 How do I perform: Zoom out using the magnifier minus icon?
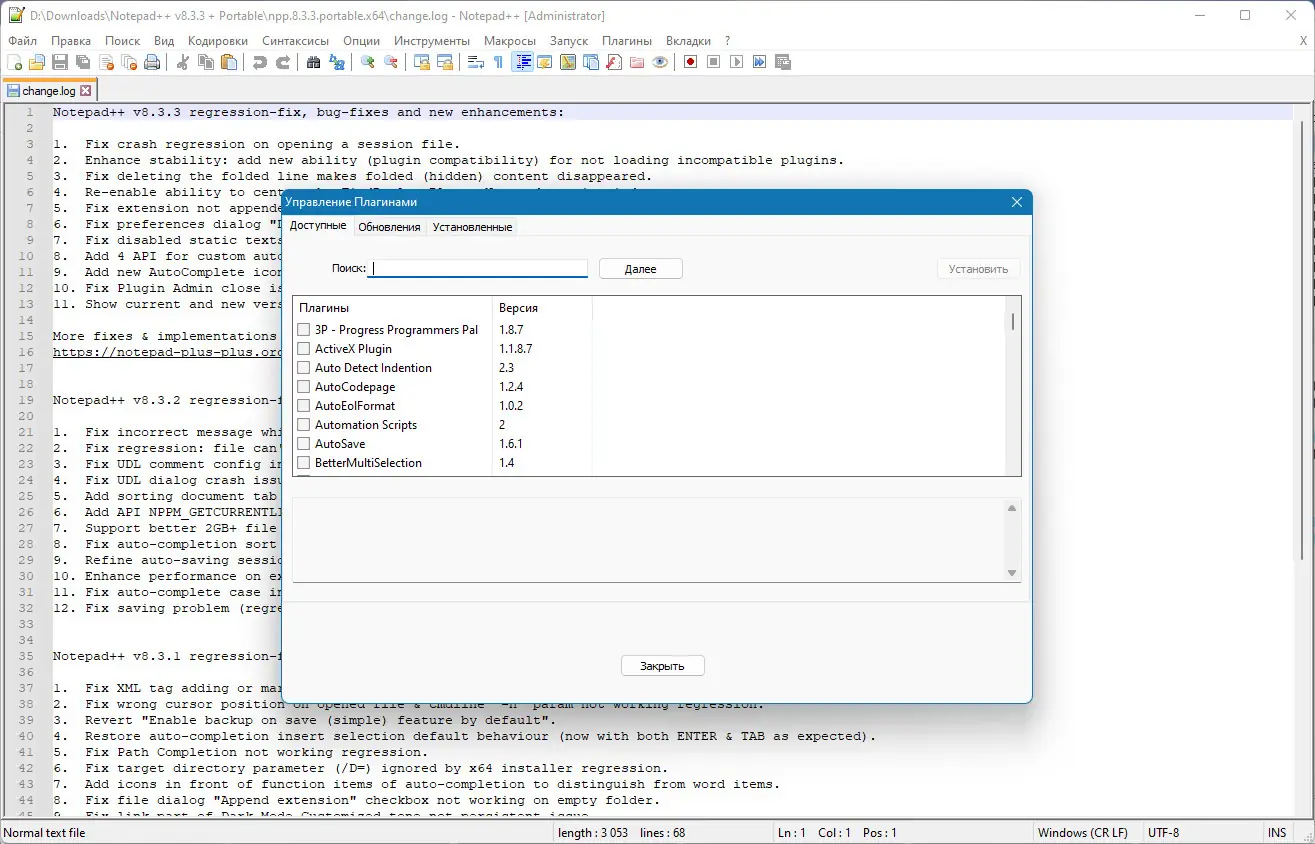tap(391, 62)
